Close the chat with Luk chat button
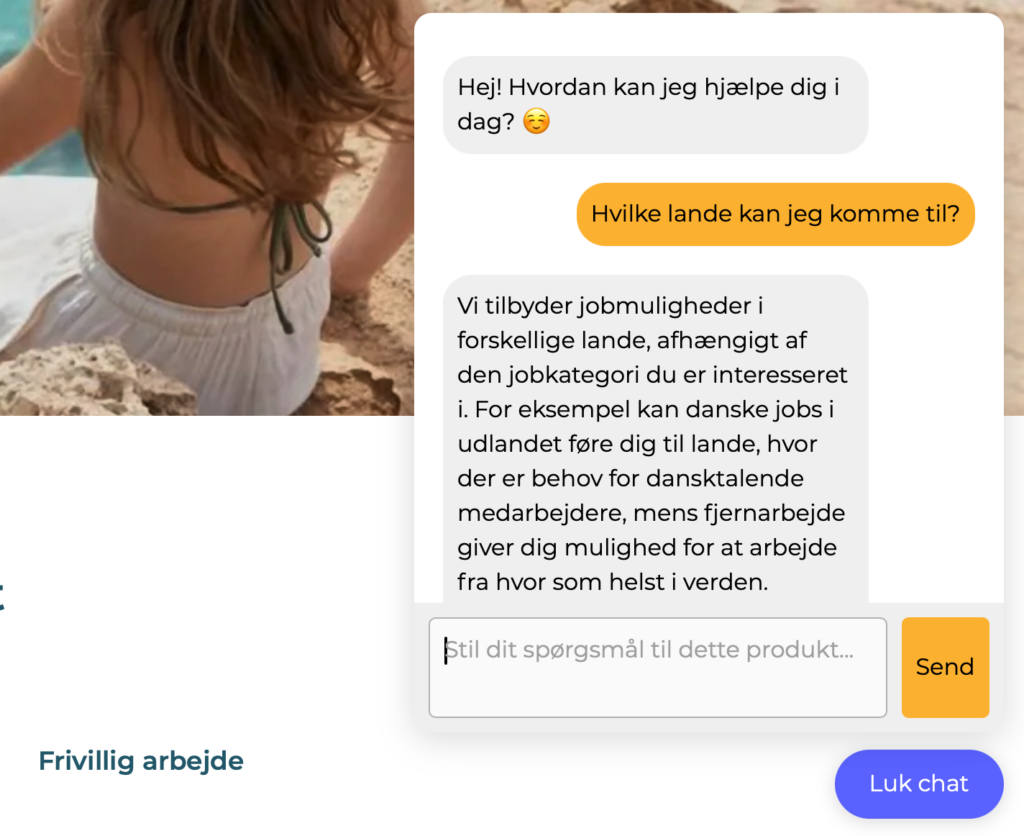1024x836 pixels. [x=919, y=784]
